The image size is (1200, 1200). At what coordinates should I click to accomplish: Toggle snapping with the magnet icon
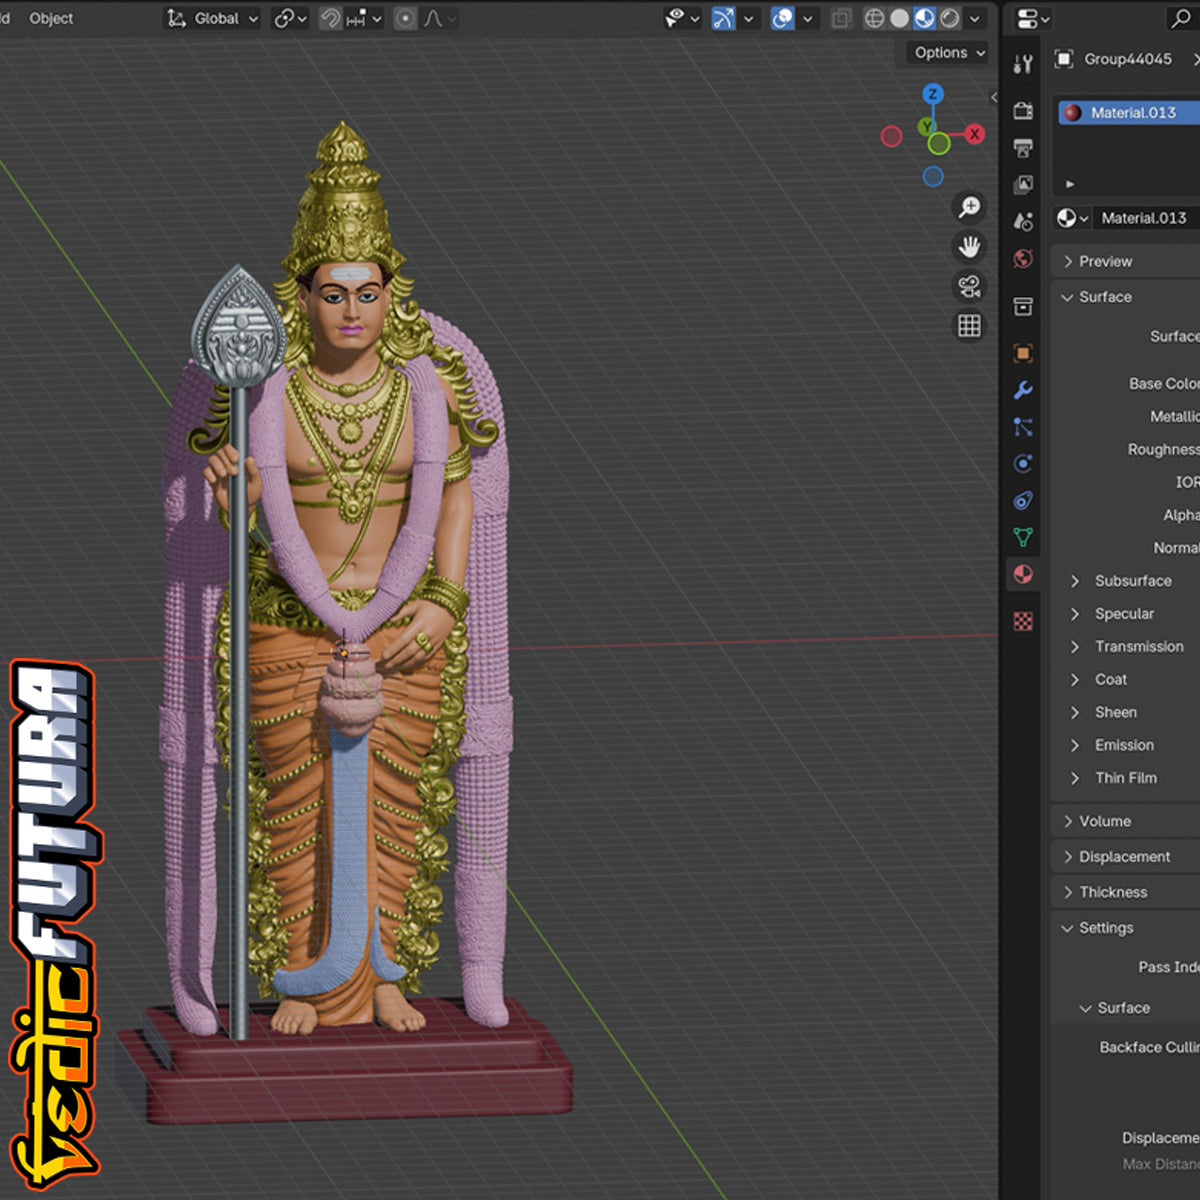330,19
